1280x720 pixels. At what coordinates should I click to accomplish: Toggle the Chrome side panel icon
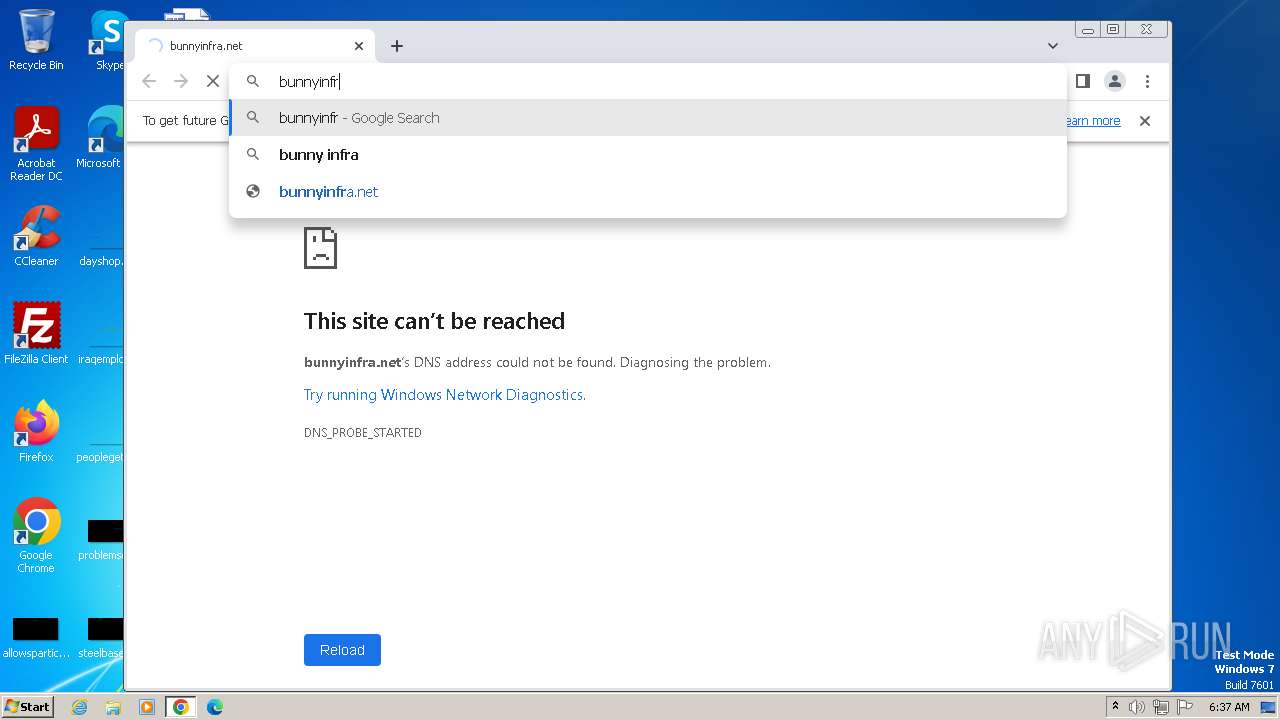(x=1082, y=81)
